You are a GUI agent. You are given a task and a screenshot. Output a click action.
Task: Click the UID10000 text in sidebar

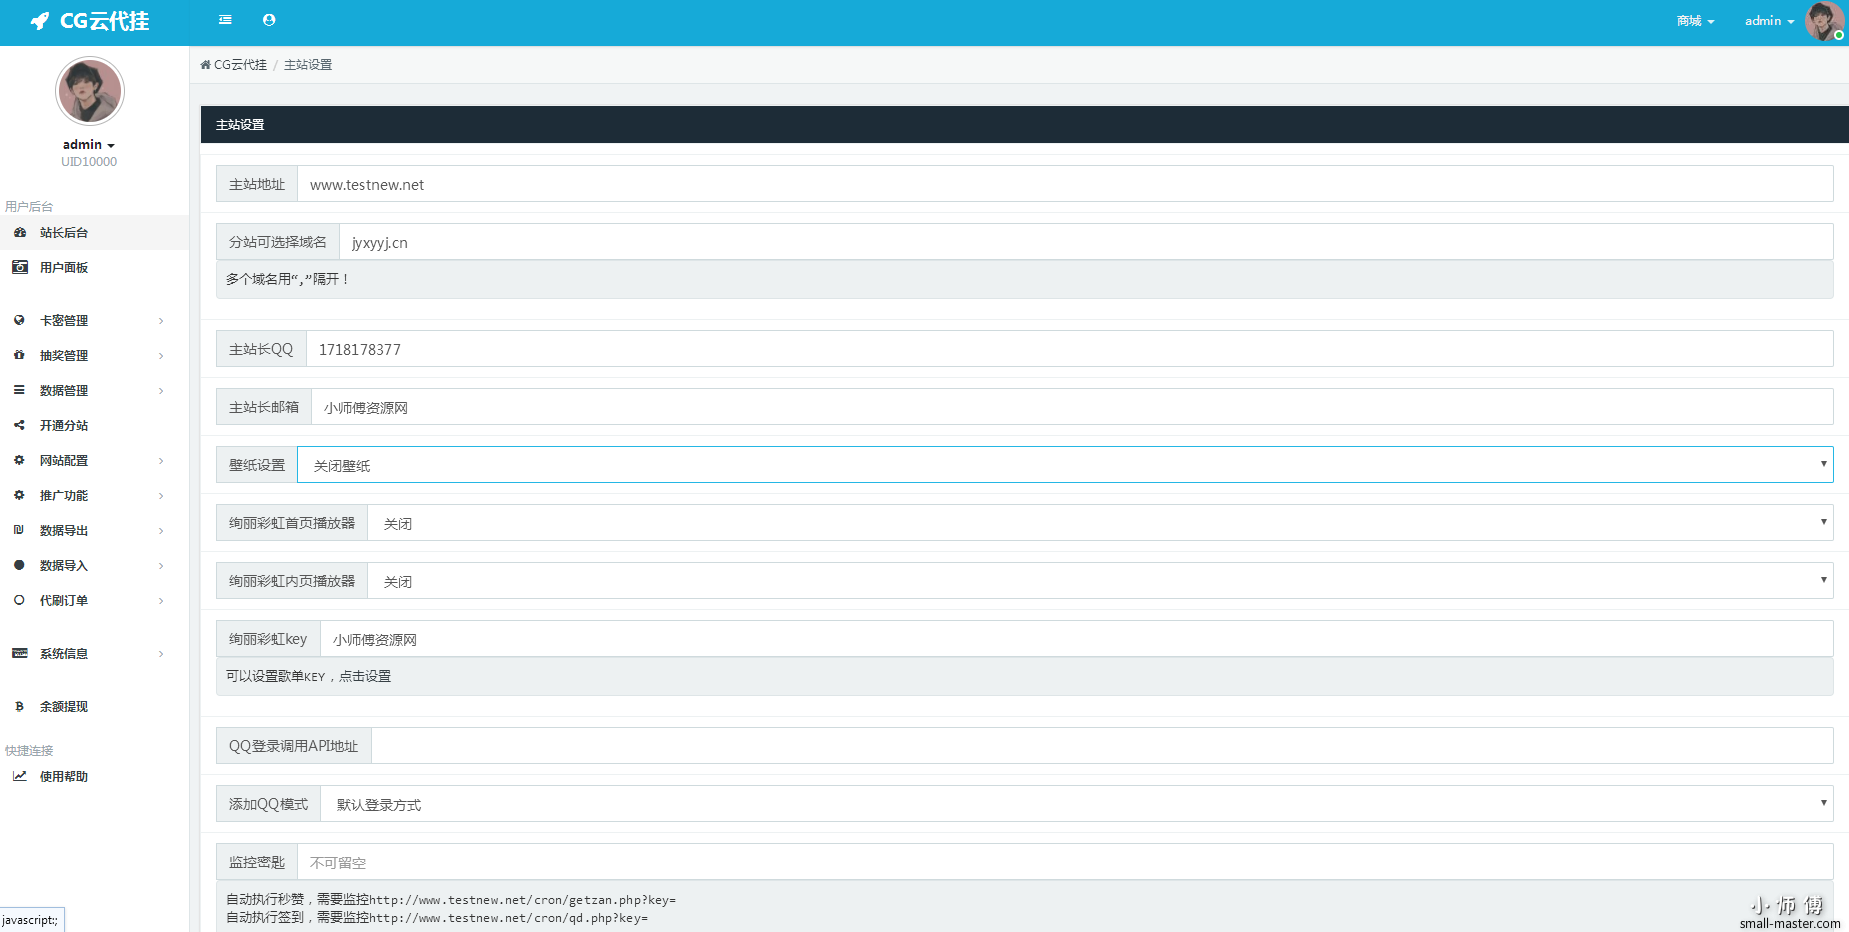(x=89, y=162)
